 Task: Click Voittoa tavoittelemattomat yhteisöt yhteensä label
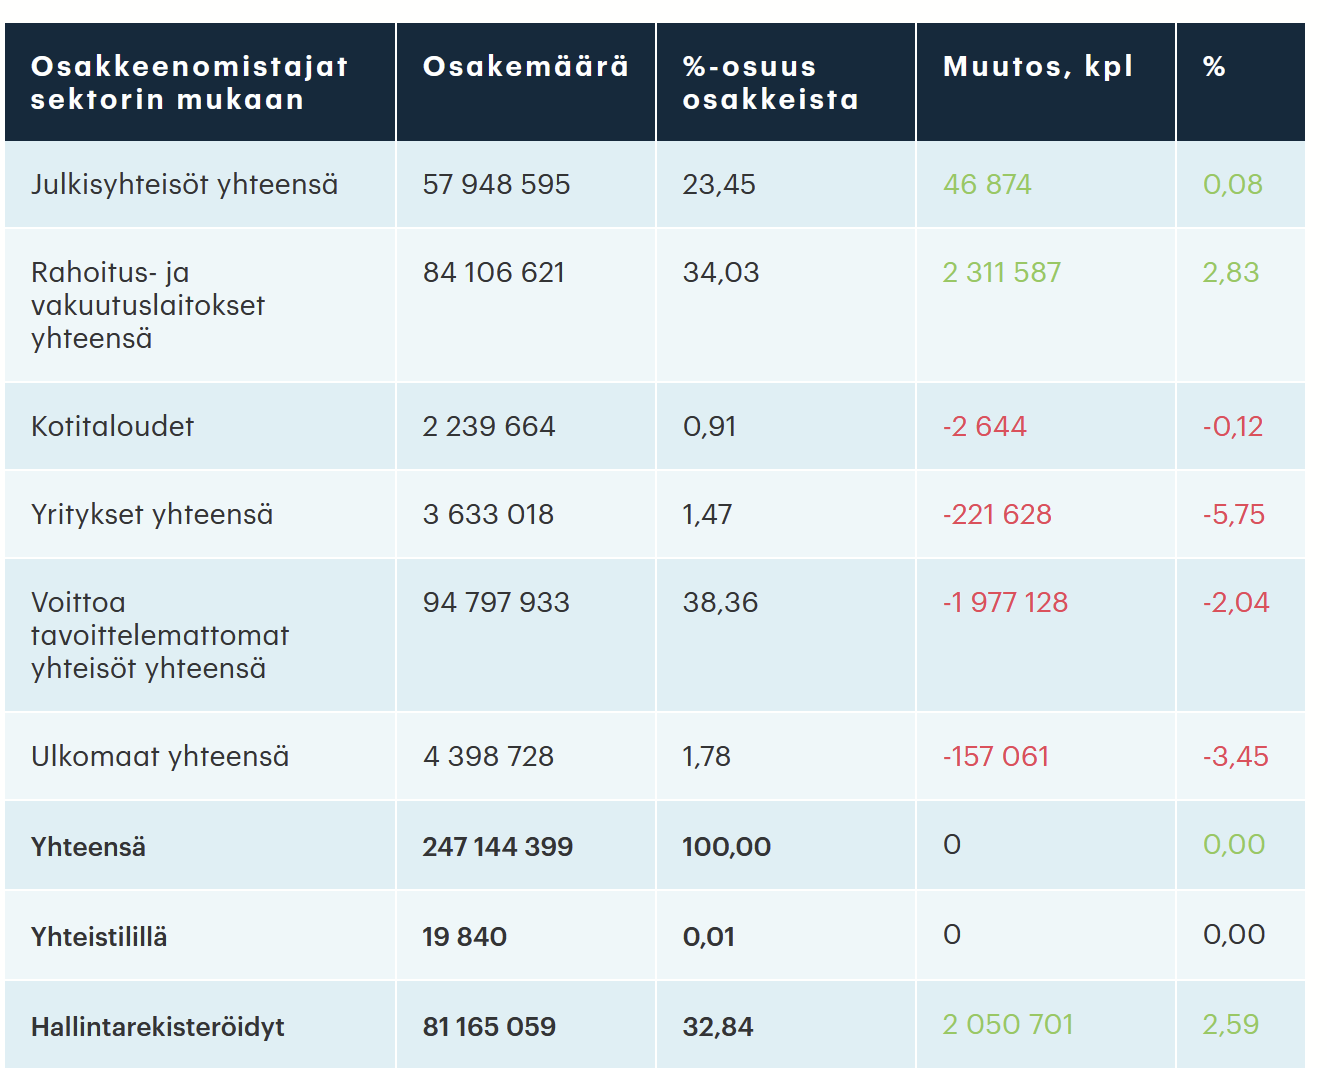point(160,635)
